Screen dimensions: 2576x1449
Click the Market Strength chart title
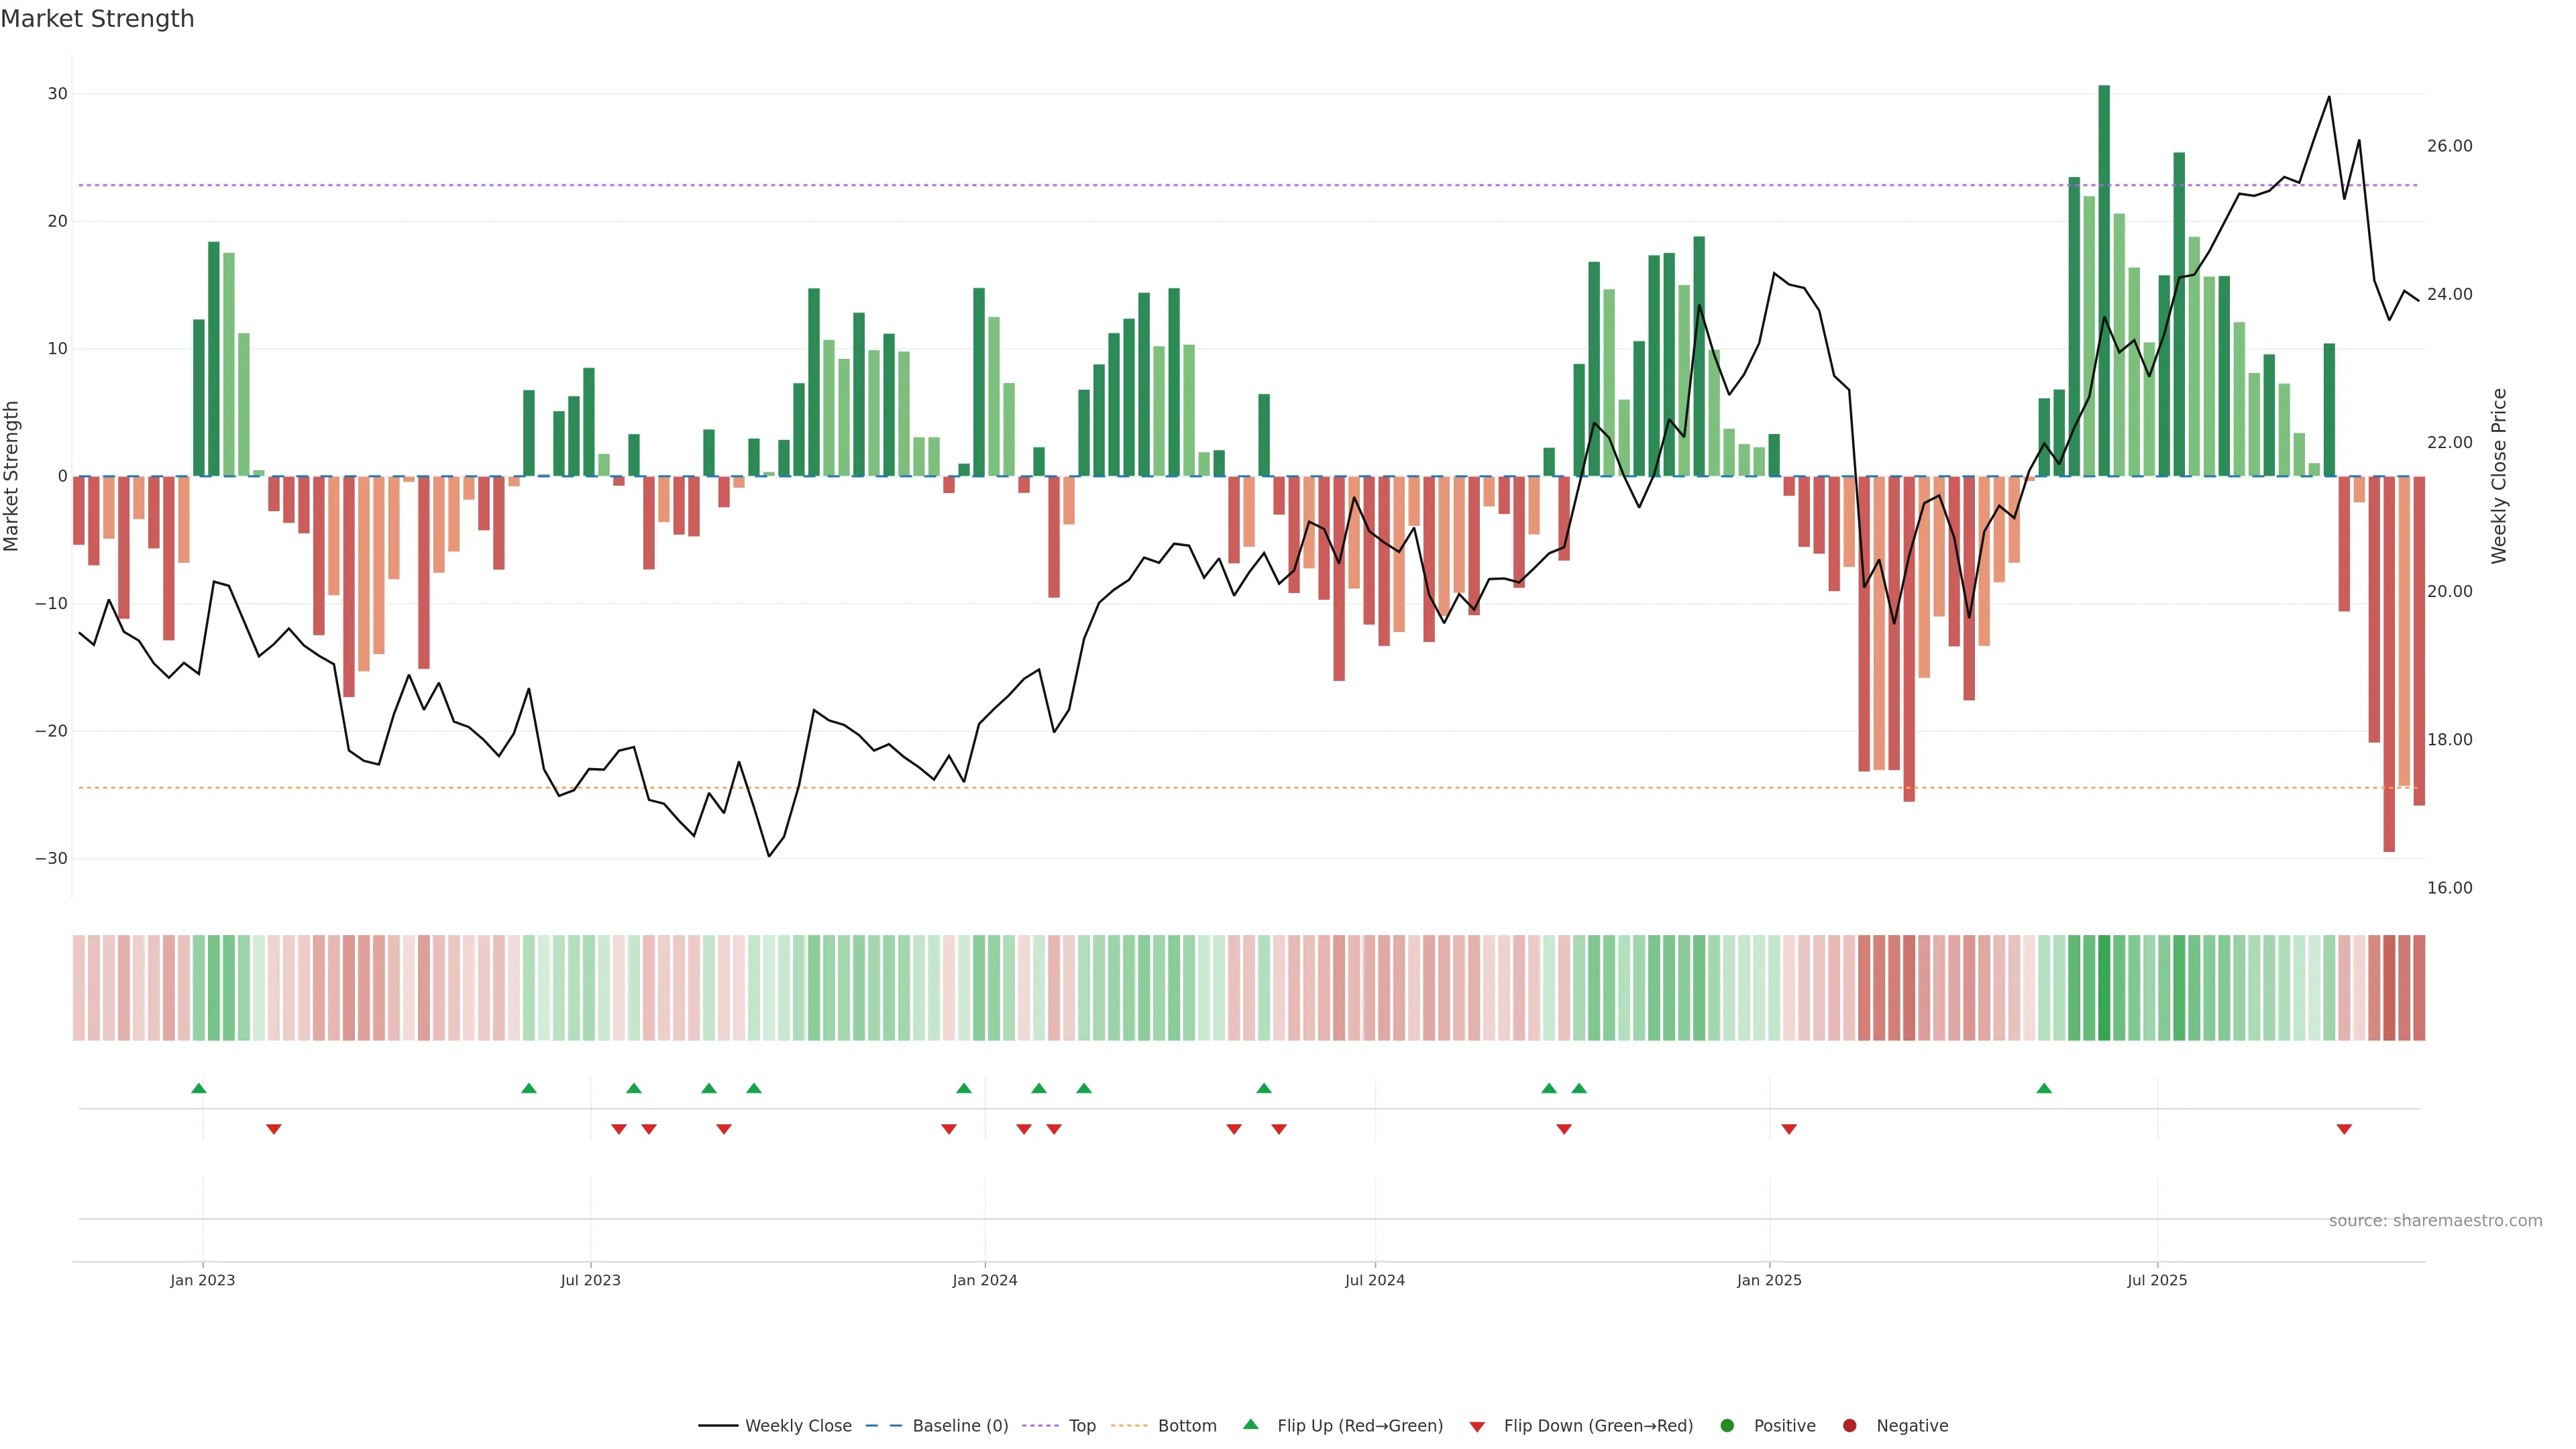click(x=97, y=19)
